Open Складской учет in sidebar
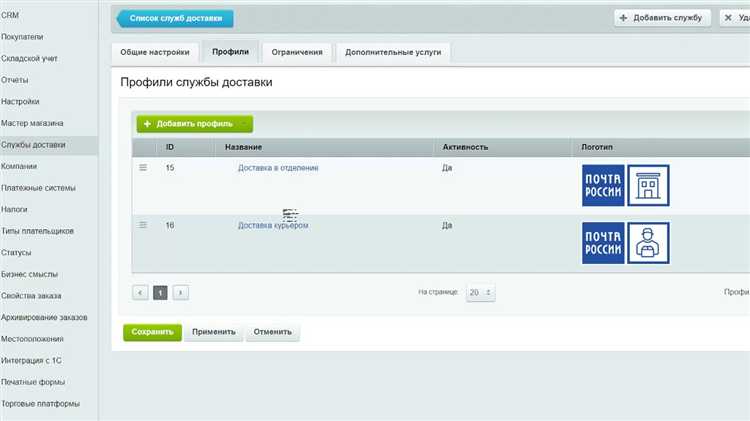750x421 pixels. [x=29, y=58]
